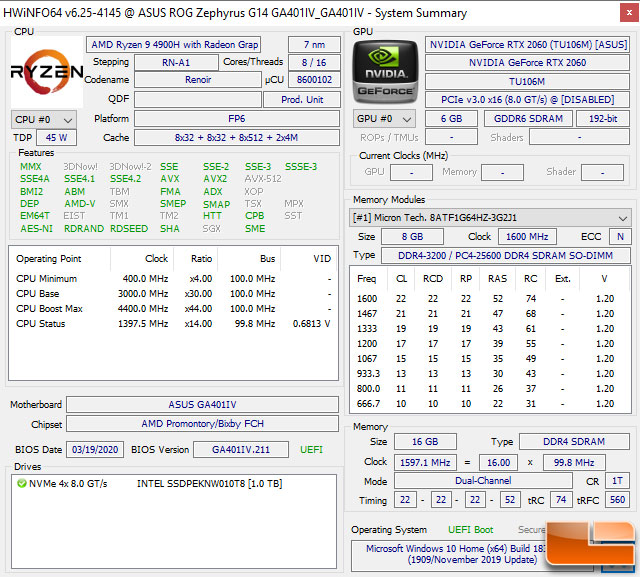640x577 pixels.
Task: Click the DDR4-3200 / PC4-25600 type field
Action: (505, 255)
